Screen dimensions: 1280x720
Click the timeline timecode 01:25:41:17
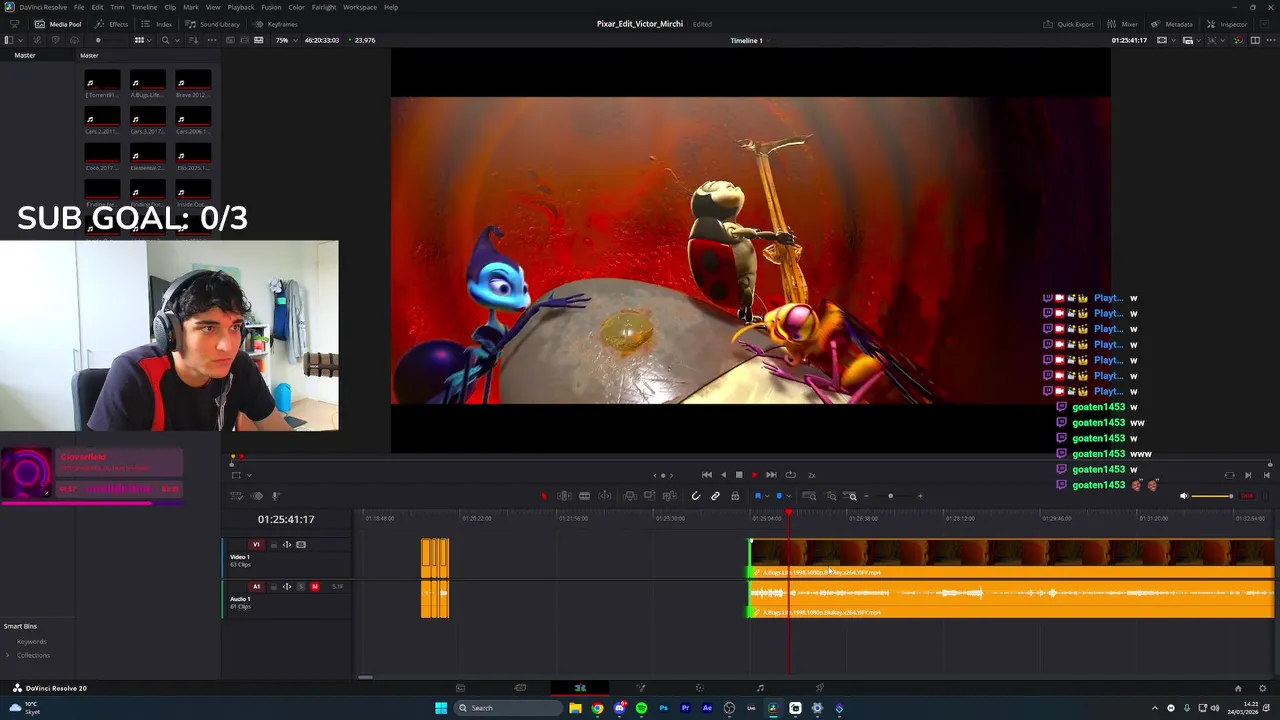[286, 519]
